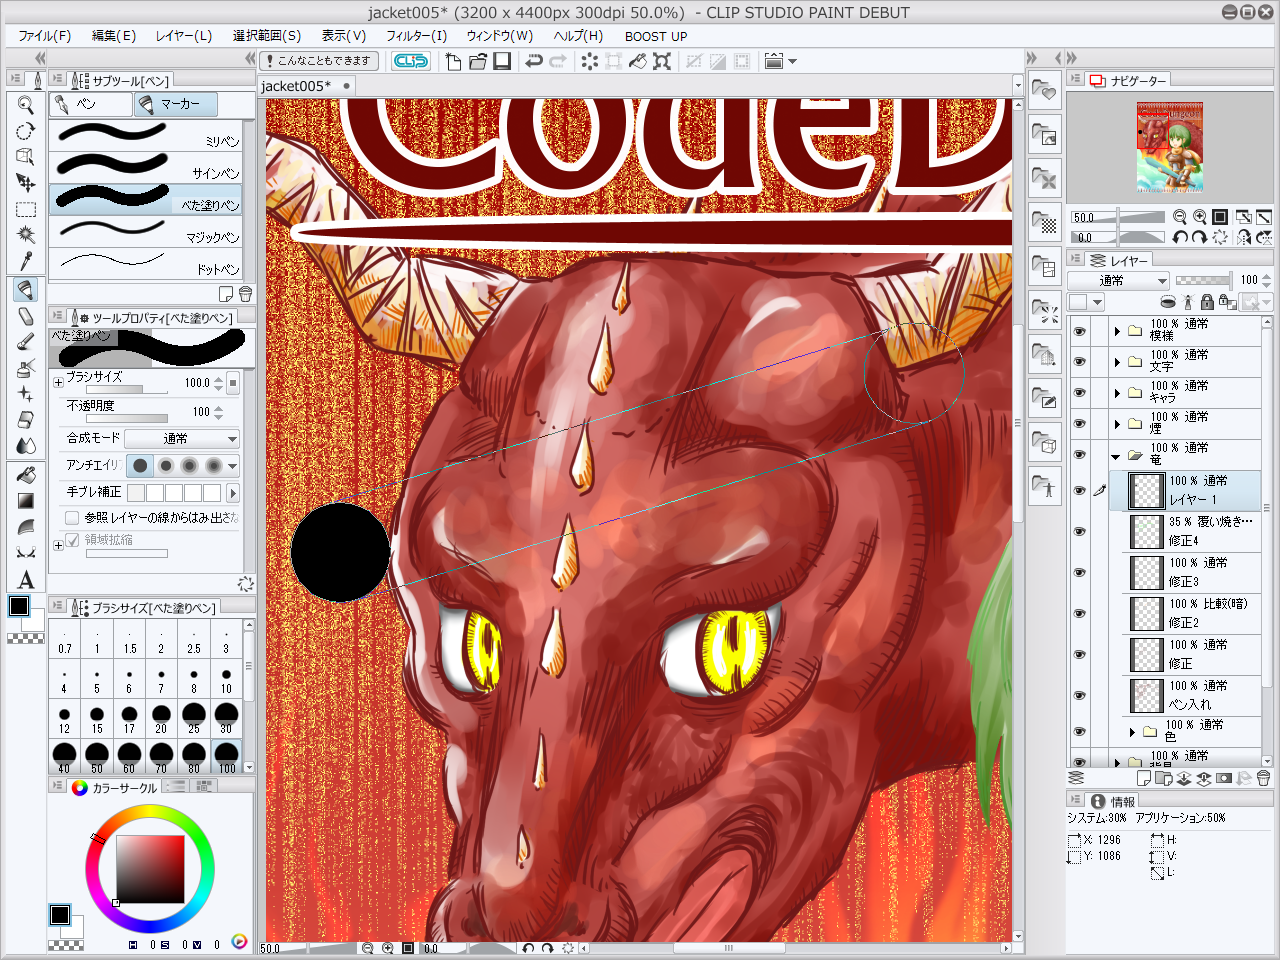This screenshot has height=960, width=1280.
Task: Expand the 文字 layer folder
Action: coord(1117,362)
